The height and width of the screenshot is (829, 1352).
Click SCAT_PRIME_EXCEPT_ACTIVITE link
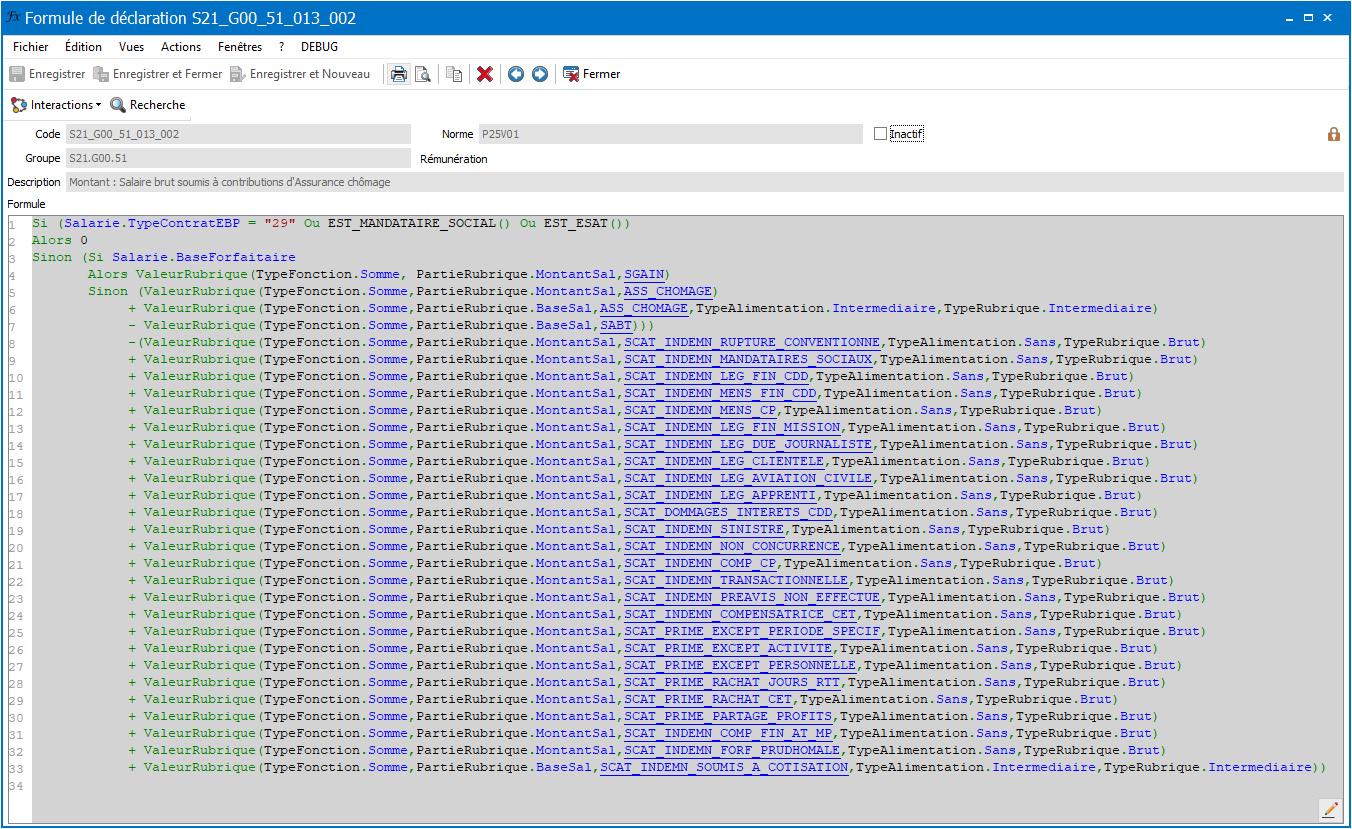(728, 648)
